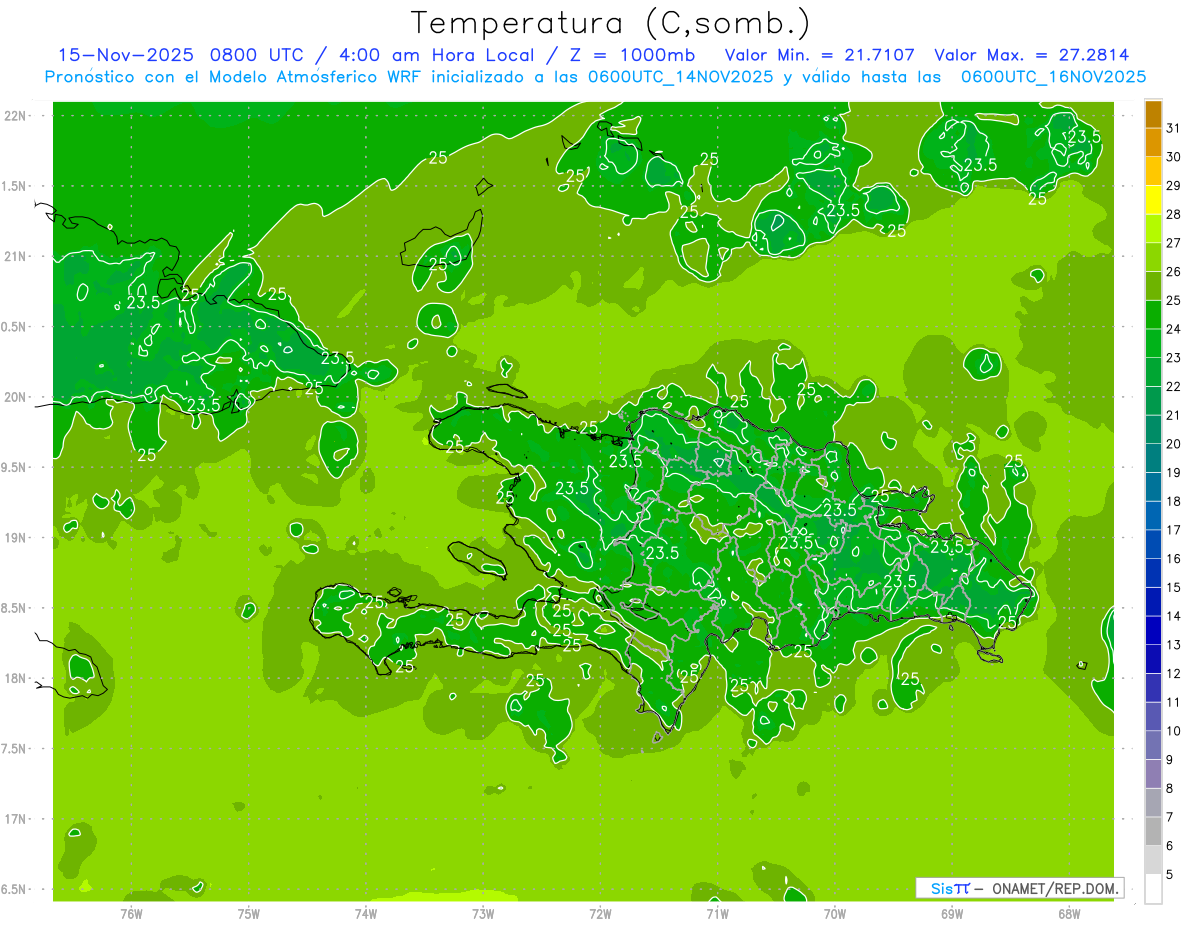
Task: Click the legend scale value 28
Action: click(x=1174, y=214)
